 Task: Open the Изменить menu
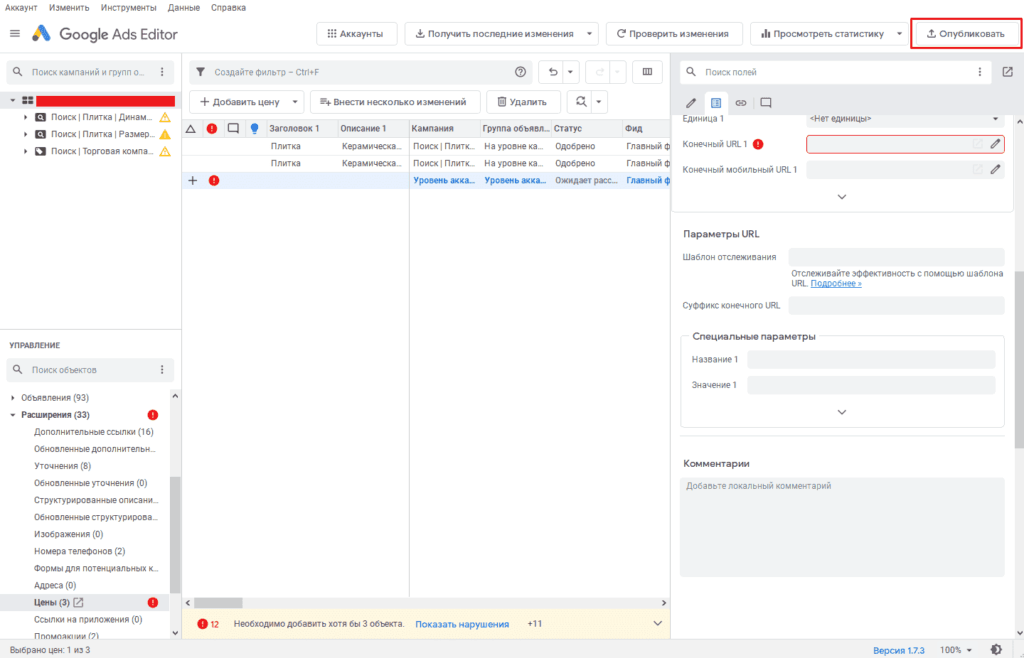point(69,8)
